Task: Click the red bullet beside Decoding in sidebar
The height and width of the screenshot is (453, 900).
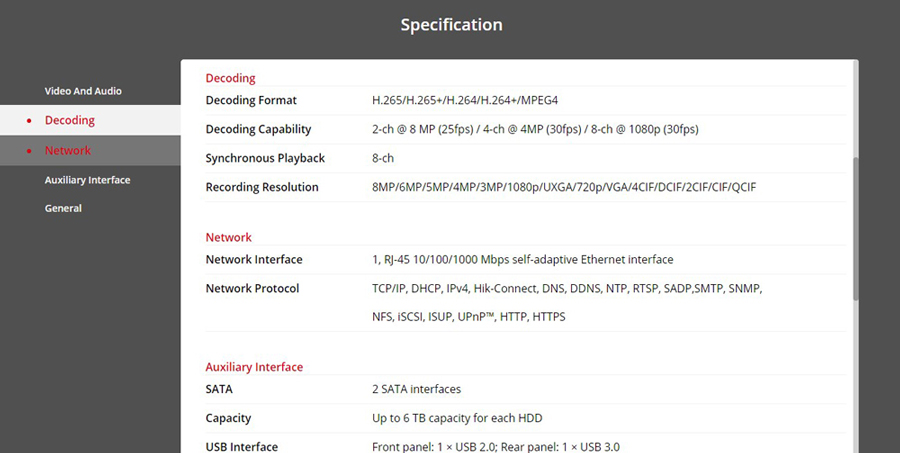Action: 29,121
